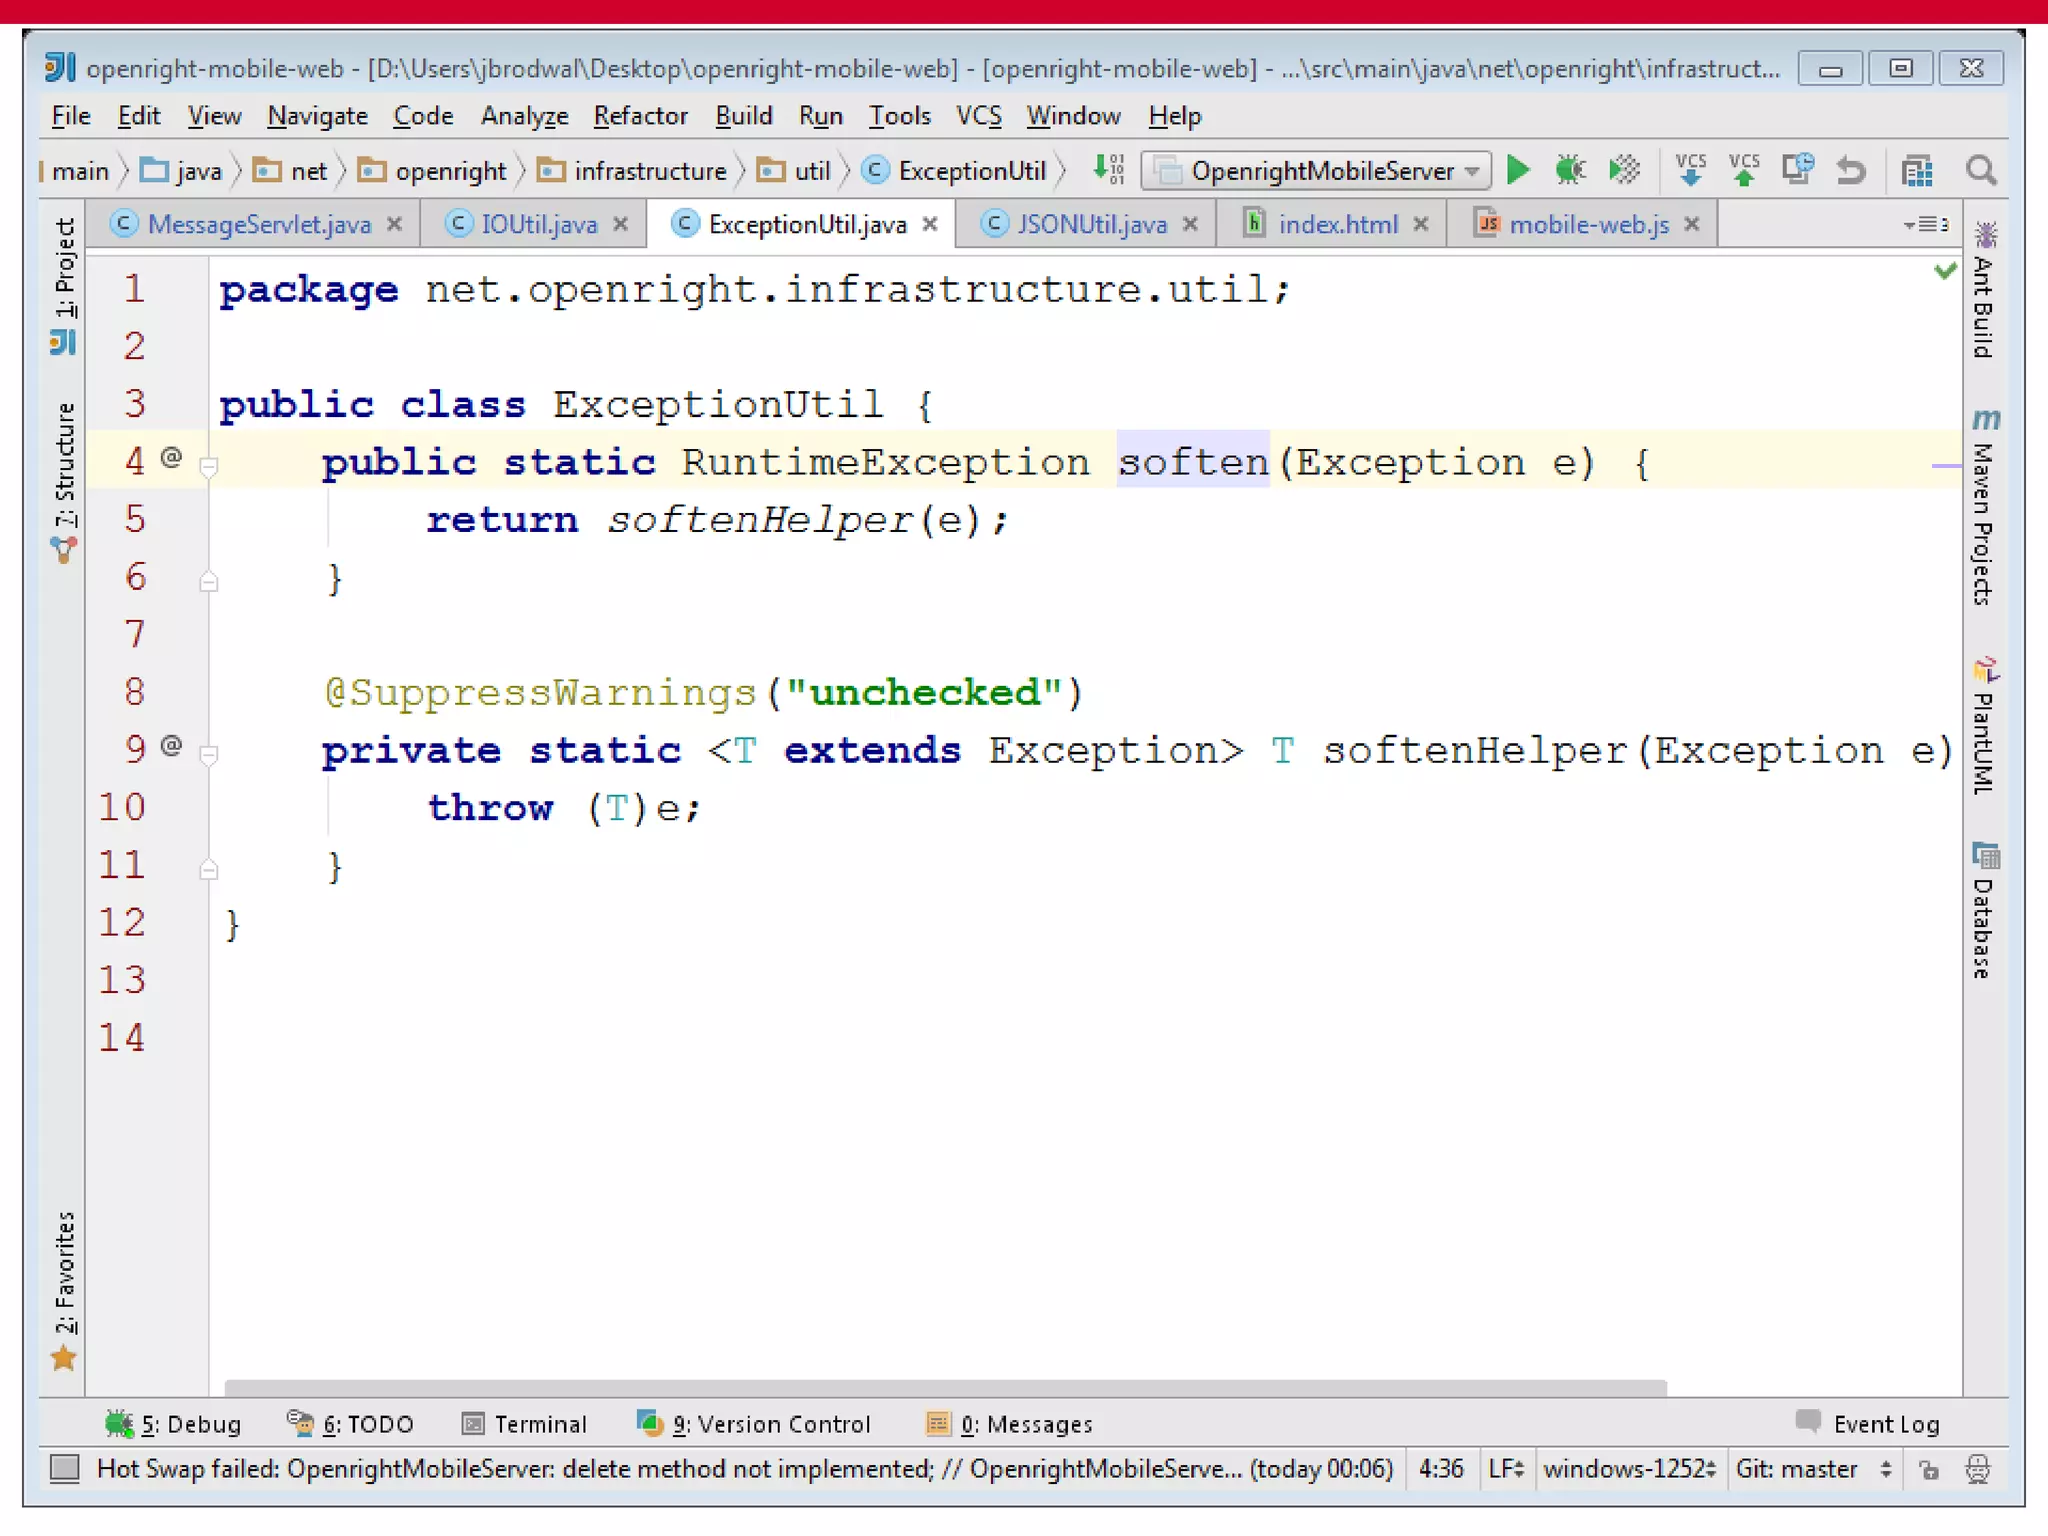Run with coverage icon in toolbar
The image size is (2048, 1536).
tap(1624, 170)
